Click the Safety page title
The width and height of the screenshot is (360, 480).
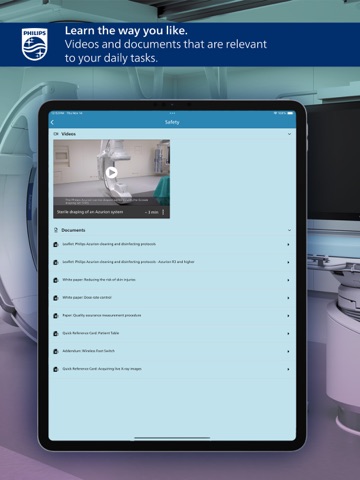(172, 122)
